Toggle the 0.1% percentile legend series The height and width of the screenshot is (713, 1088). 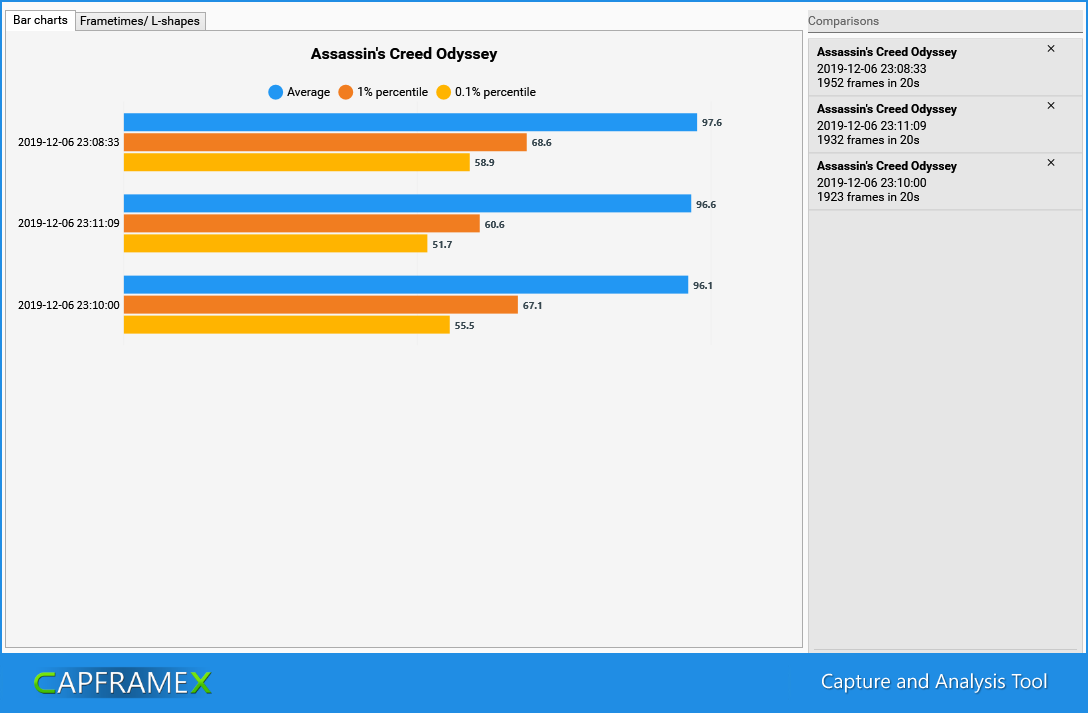pos(486,92)
